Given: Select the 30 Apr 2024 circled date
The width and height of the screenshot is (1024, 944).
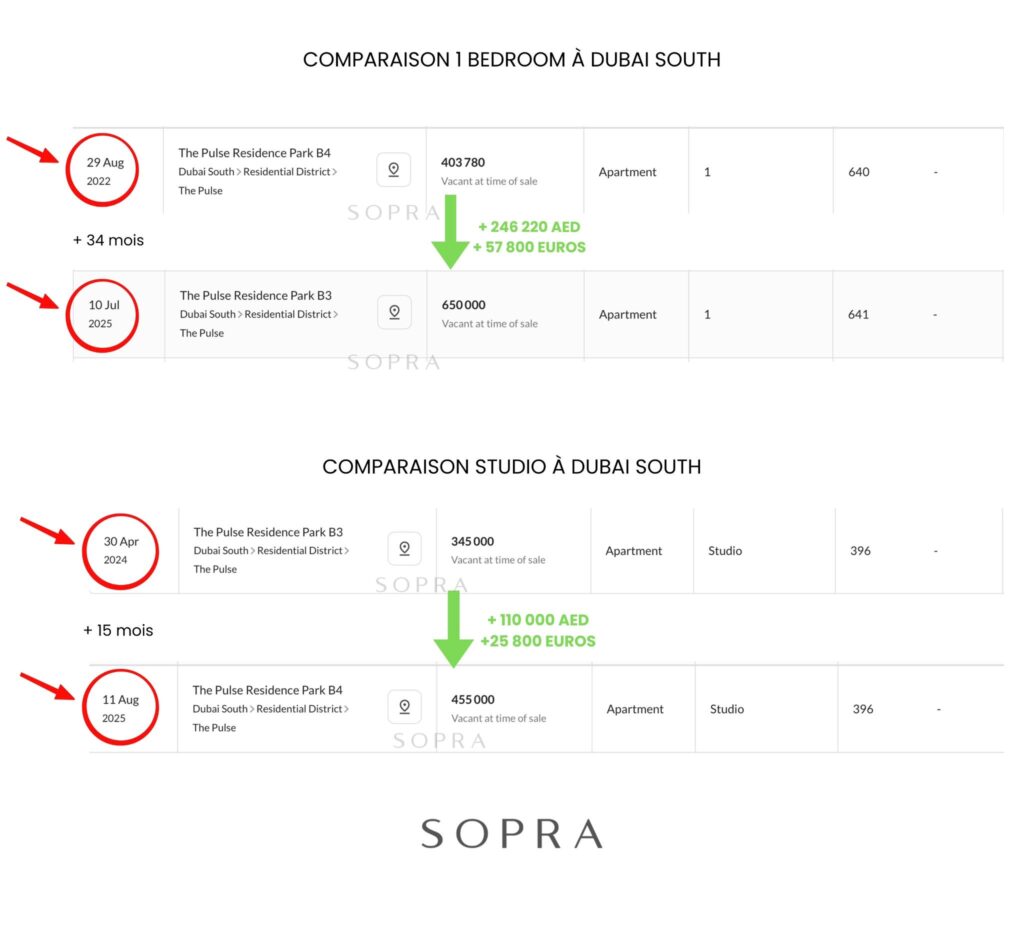Looking at the screenshot, I should tap(120, 552).
